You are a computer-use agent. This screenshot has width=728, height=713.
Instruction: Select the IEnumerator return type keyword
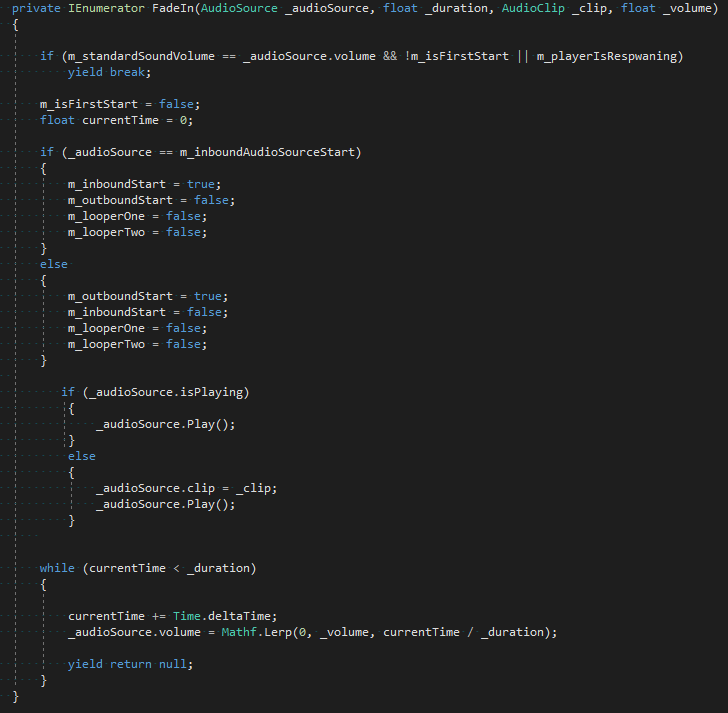106,8
